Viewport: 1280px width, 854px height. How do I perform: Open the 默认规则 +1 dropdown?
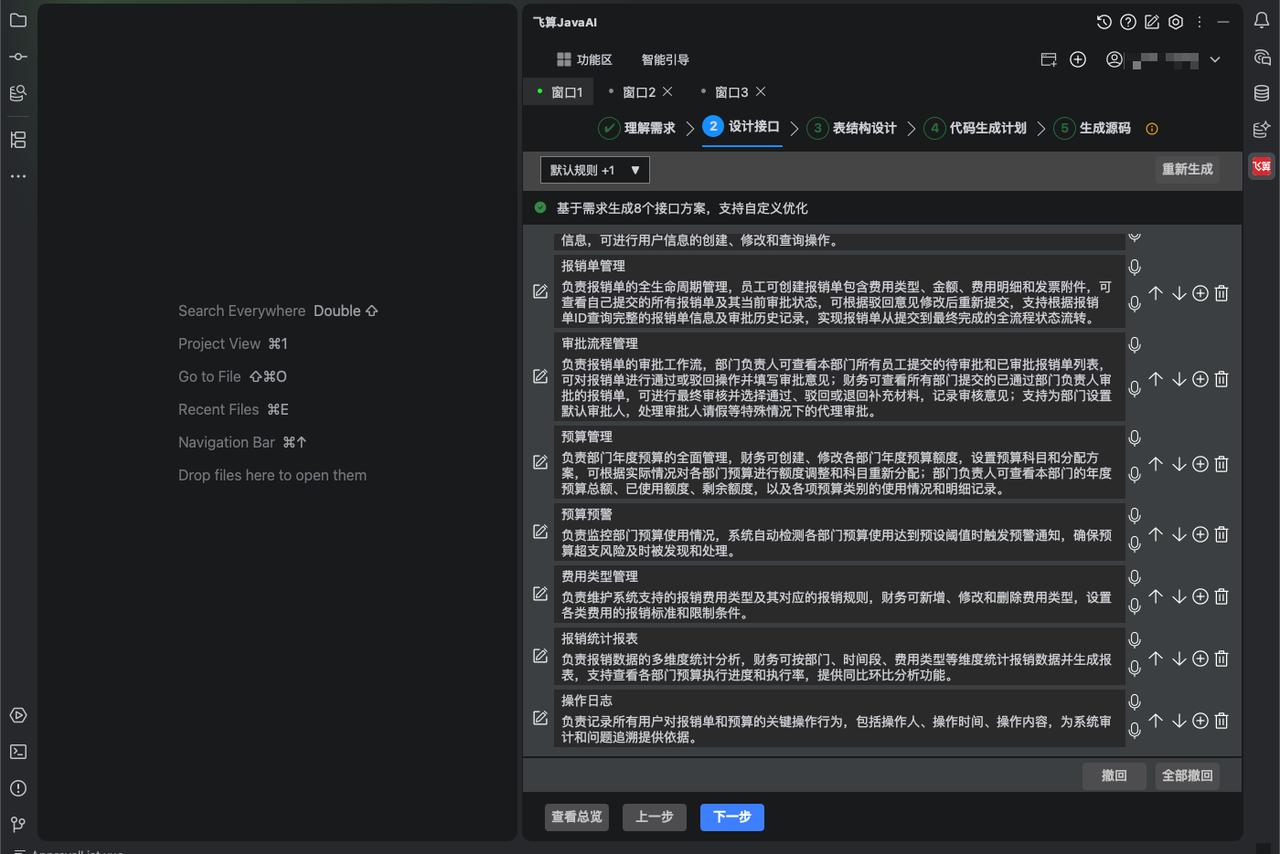coord(595,170)
